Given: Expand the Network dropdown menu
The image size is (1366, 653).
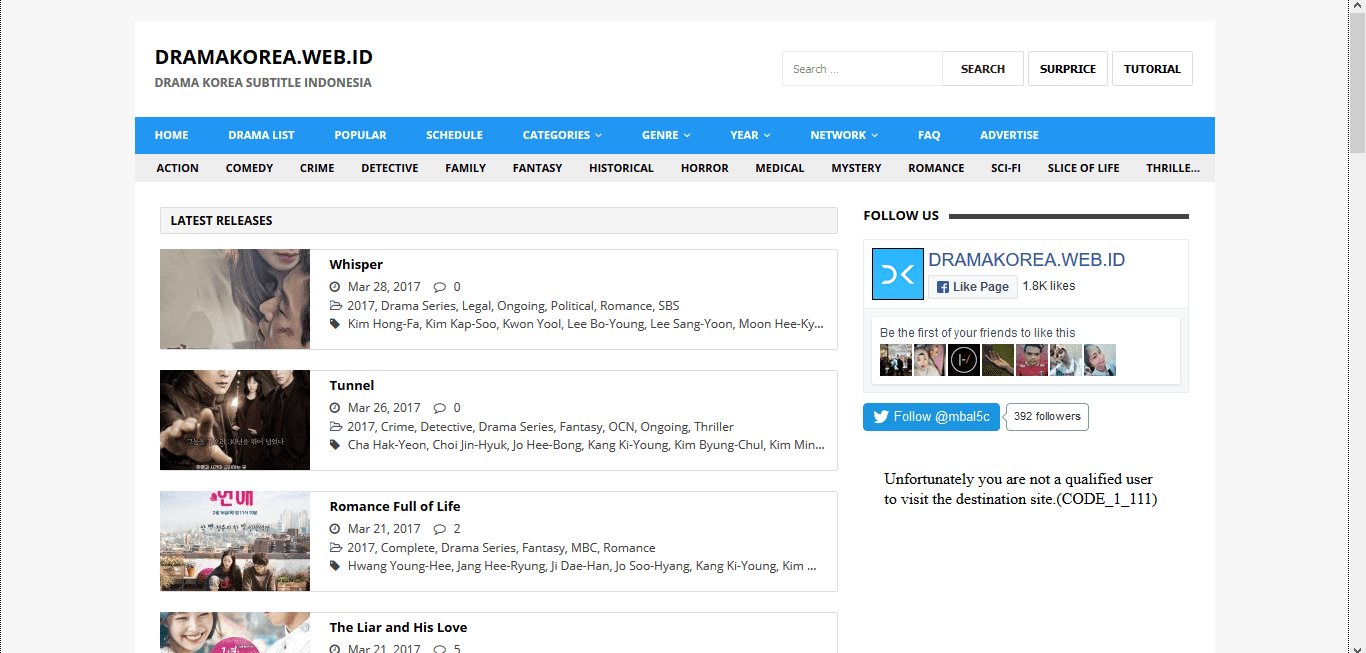Looking at the screenshot, I should point(844,135).
